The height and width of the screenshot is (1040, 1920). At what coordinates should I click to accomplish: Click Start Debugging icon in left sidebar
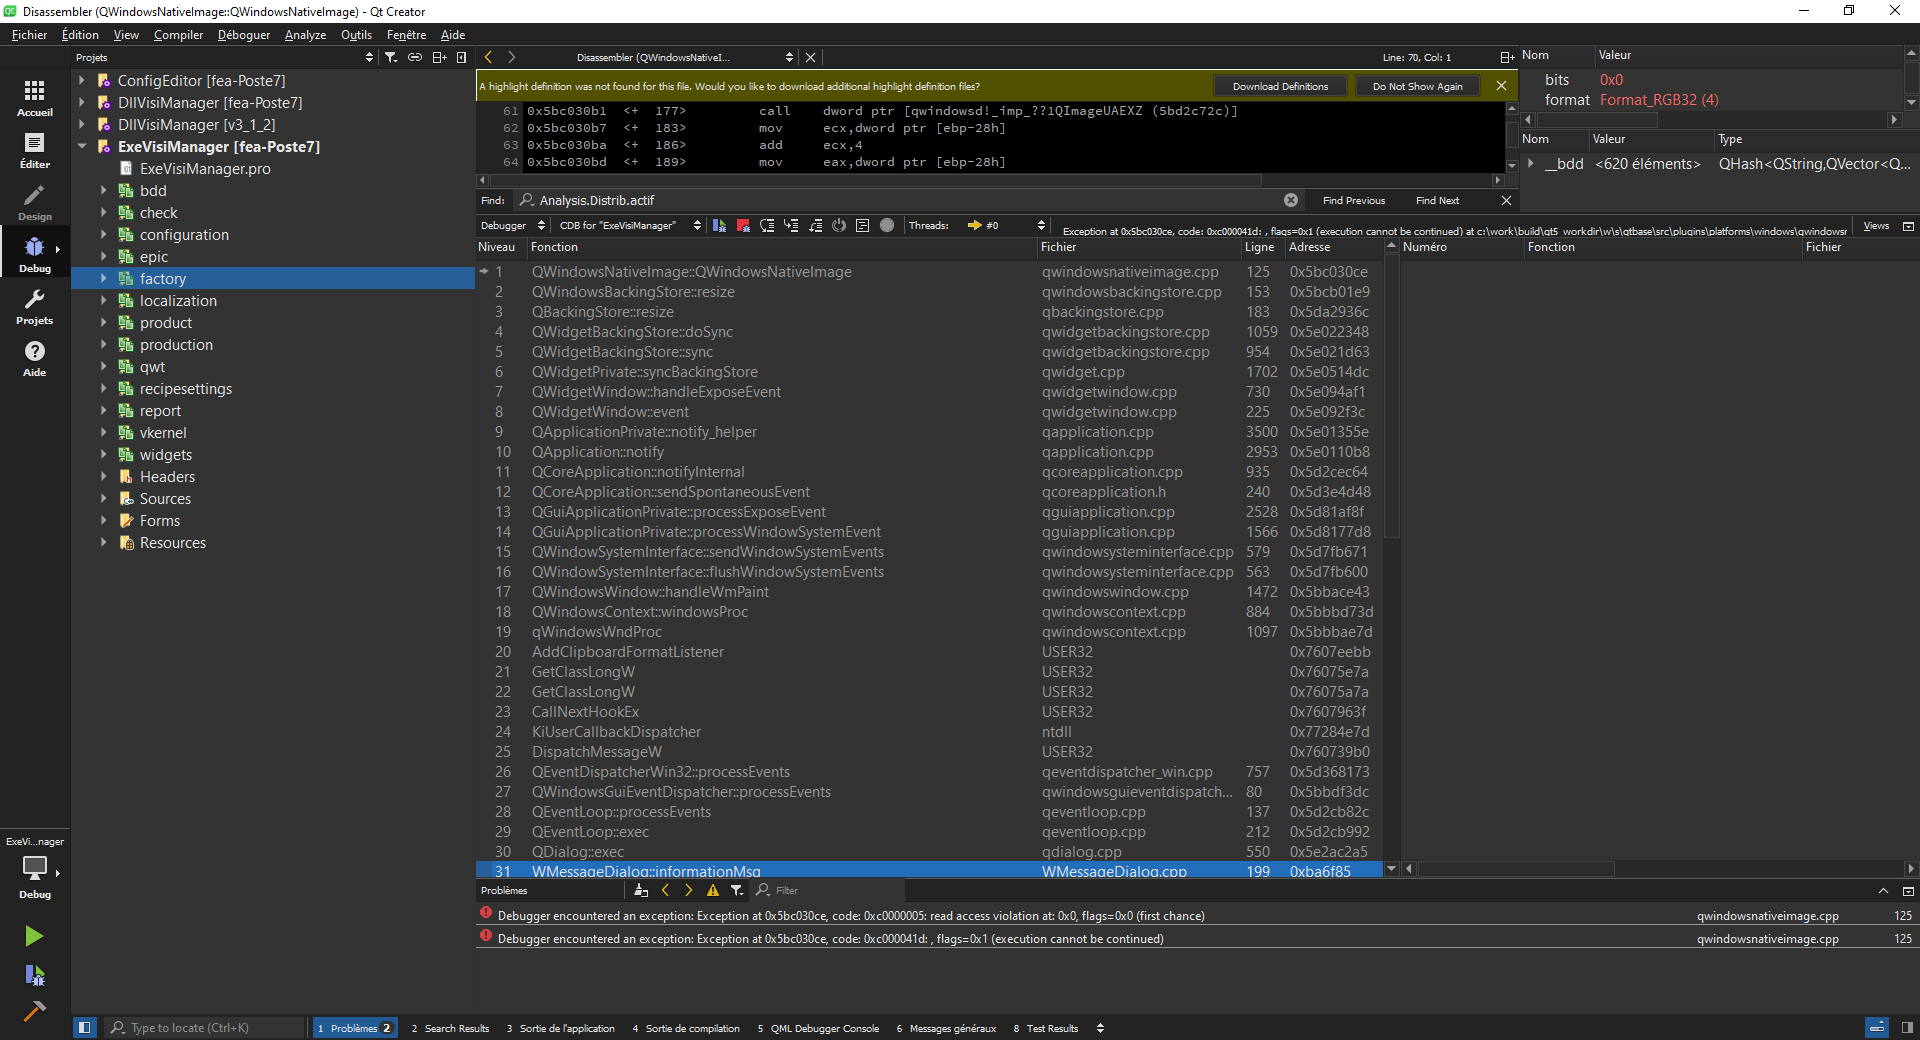click(34, 975)
